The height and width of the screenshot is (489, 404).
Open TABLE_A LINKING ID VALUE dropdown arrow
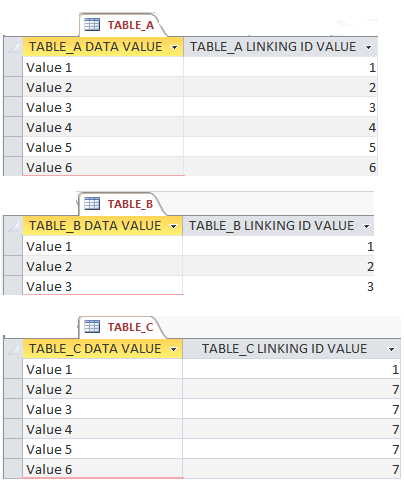pyautogui.click(x=368, y=48)
